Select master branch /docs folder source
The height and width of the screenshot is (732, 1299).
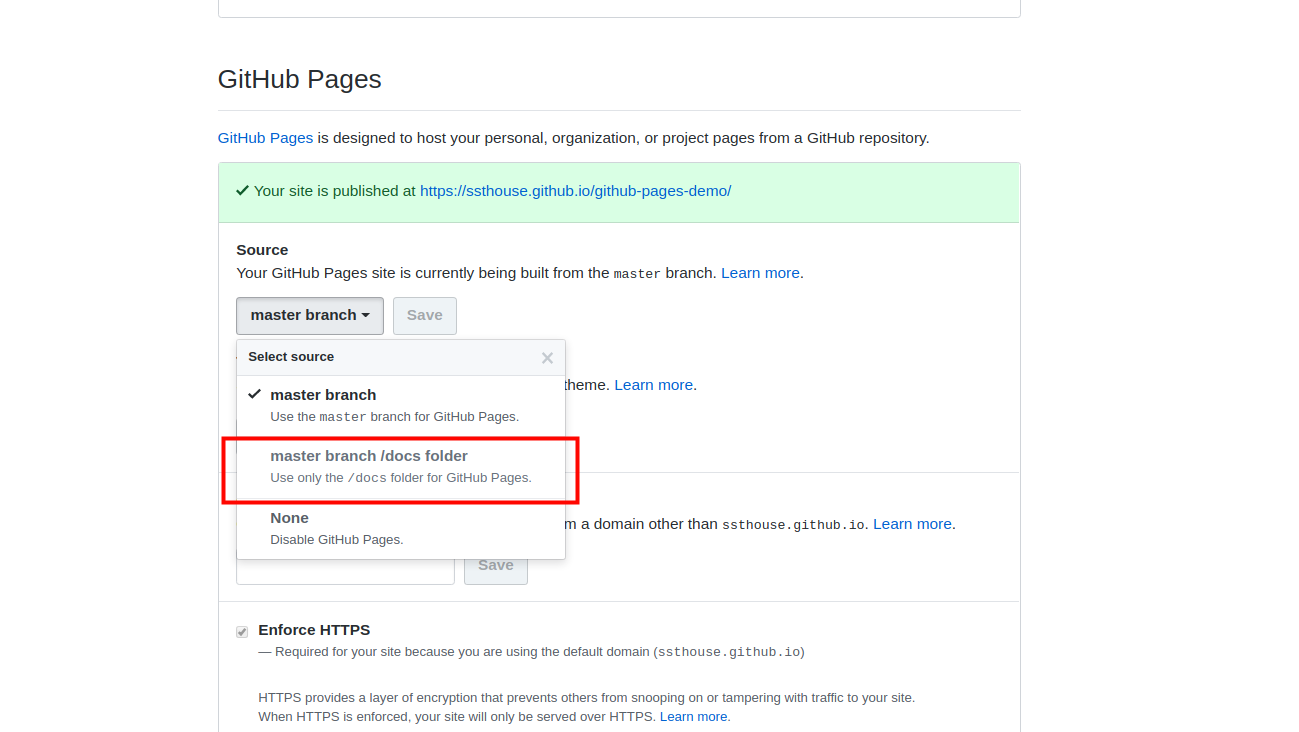(369, 455)
